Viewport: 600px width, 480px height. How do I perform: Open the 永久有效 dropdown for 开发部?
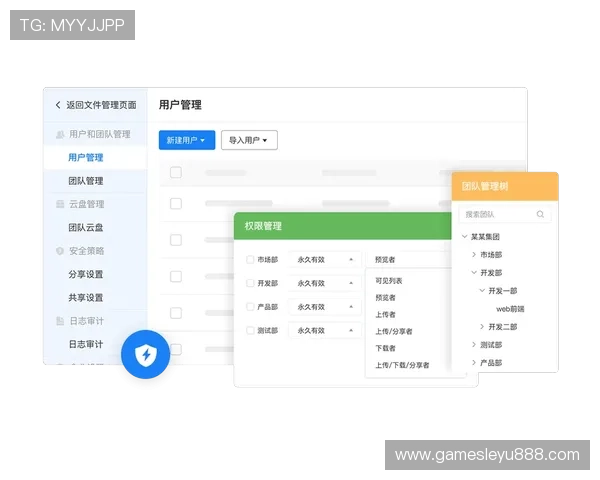tap(325, 283)
